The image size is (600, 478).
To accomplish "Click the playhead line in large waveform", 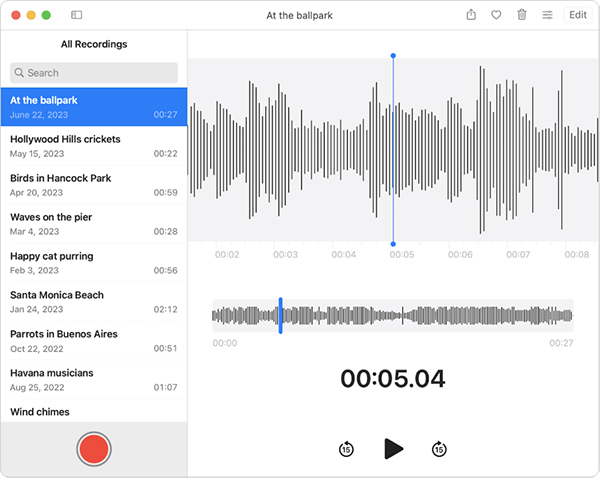I will (393, 150).
